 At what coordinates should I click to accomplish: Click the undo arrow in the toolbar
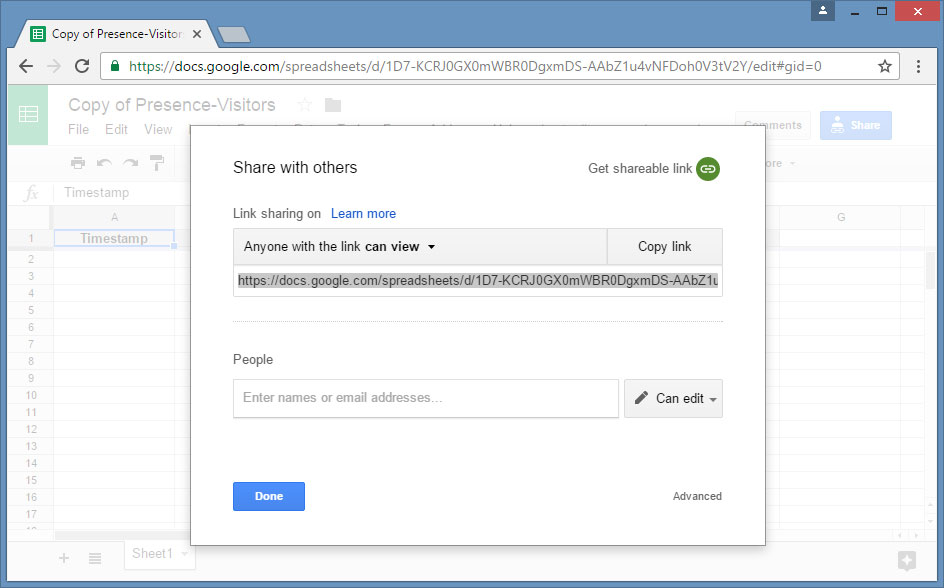[x=104, y=163]
